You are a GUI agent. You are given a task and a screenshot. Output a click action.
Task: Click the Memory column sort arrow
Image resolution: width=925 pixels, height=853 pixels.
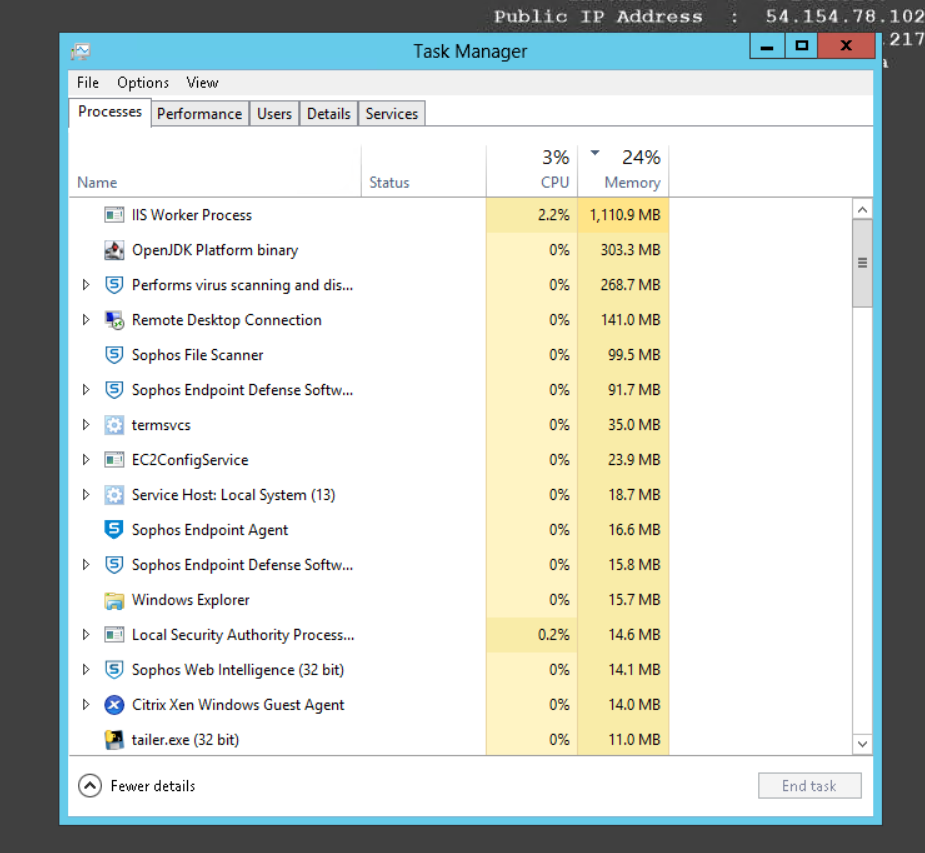(595, 153)
